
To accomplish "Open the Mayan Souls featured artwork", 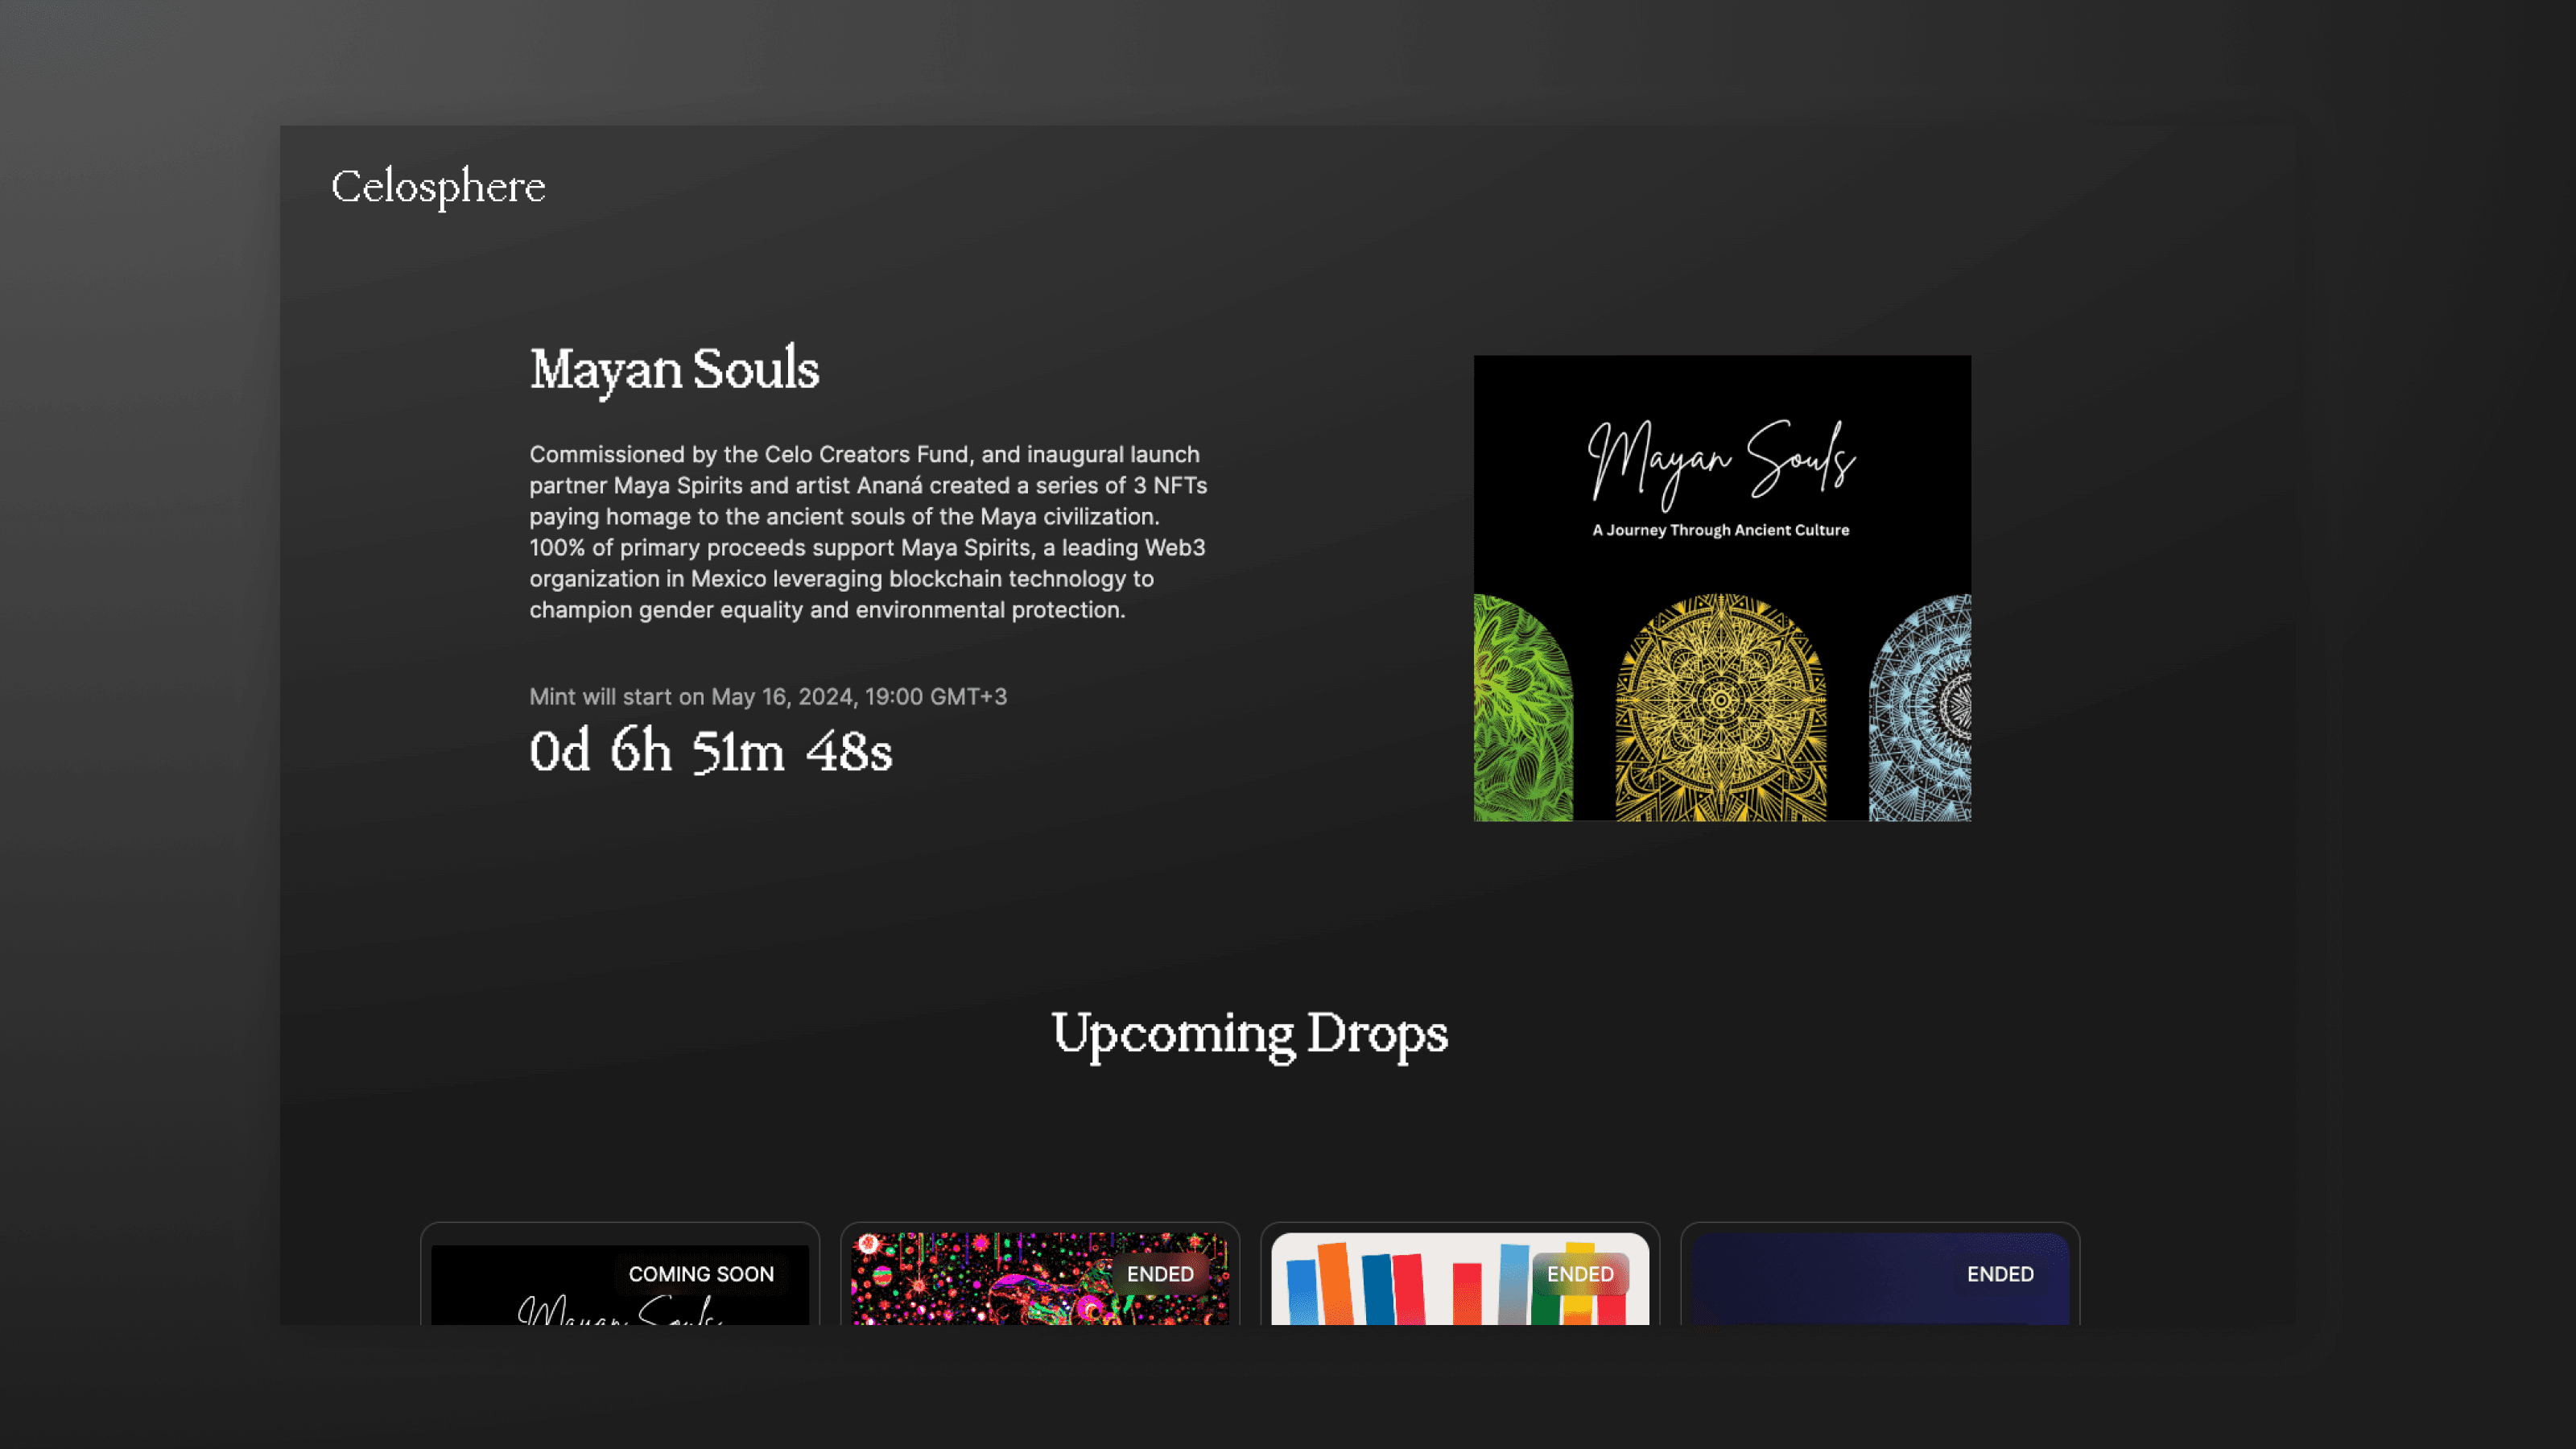I will (x=1722, y=588).
